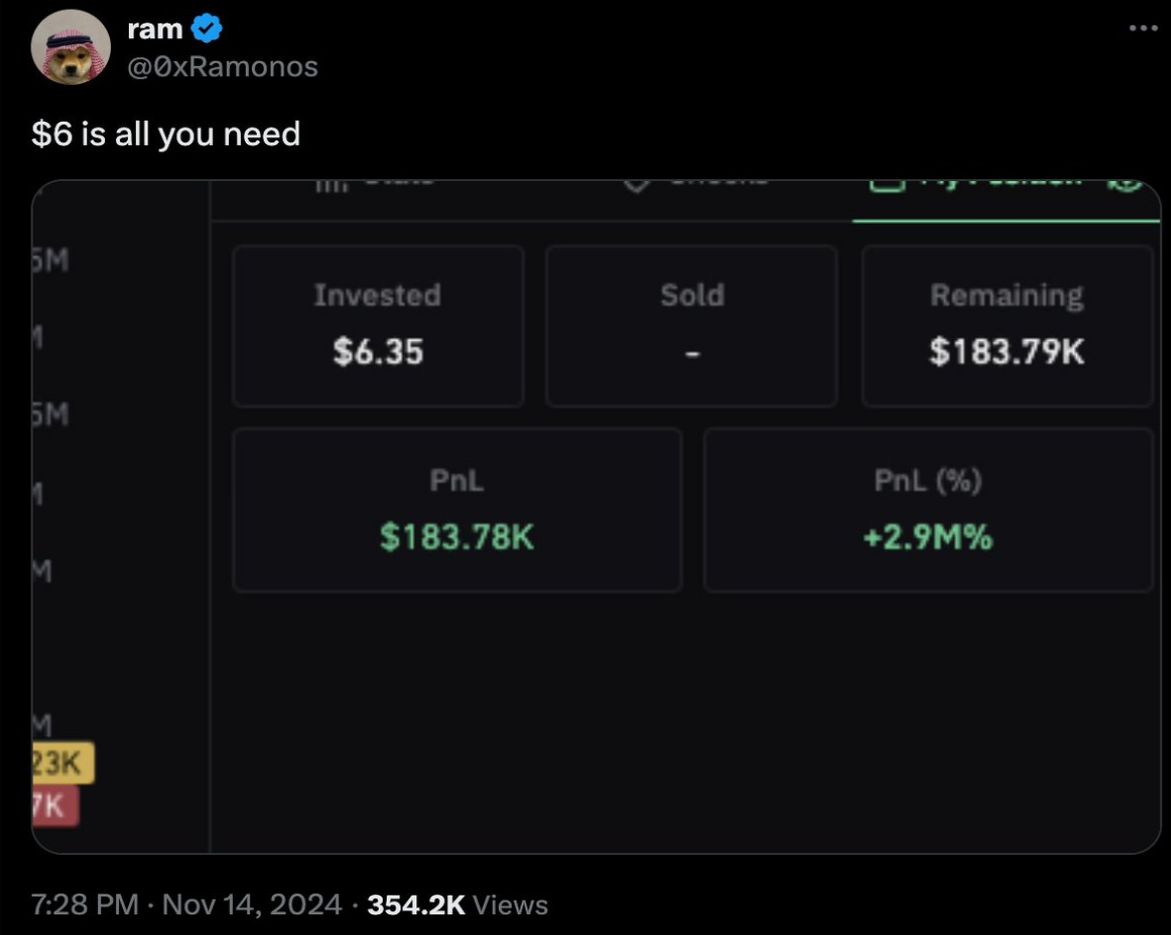
Task: Toggle the eye visibility icon
Action: click(1126, 184)
